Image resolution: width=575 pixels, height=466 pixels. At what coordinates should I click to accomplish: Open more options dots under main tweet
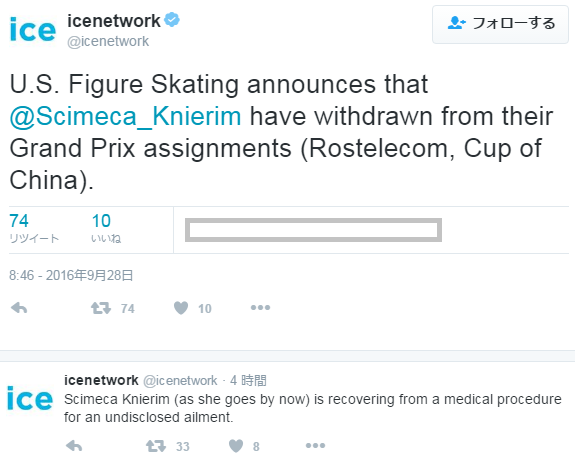click(260, 308)
